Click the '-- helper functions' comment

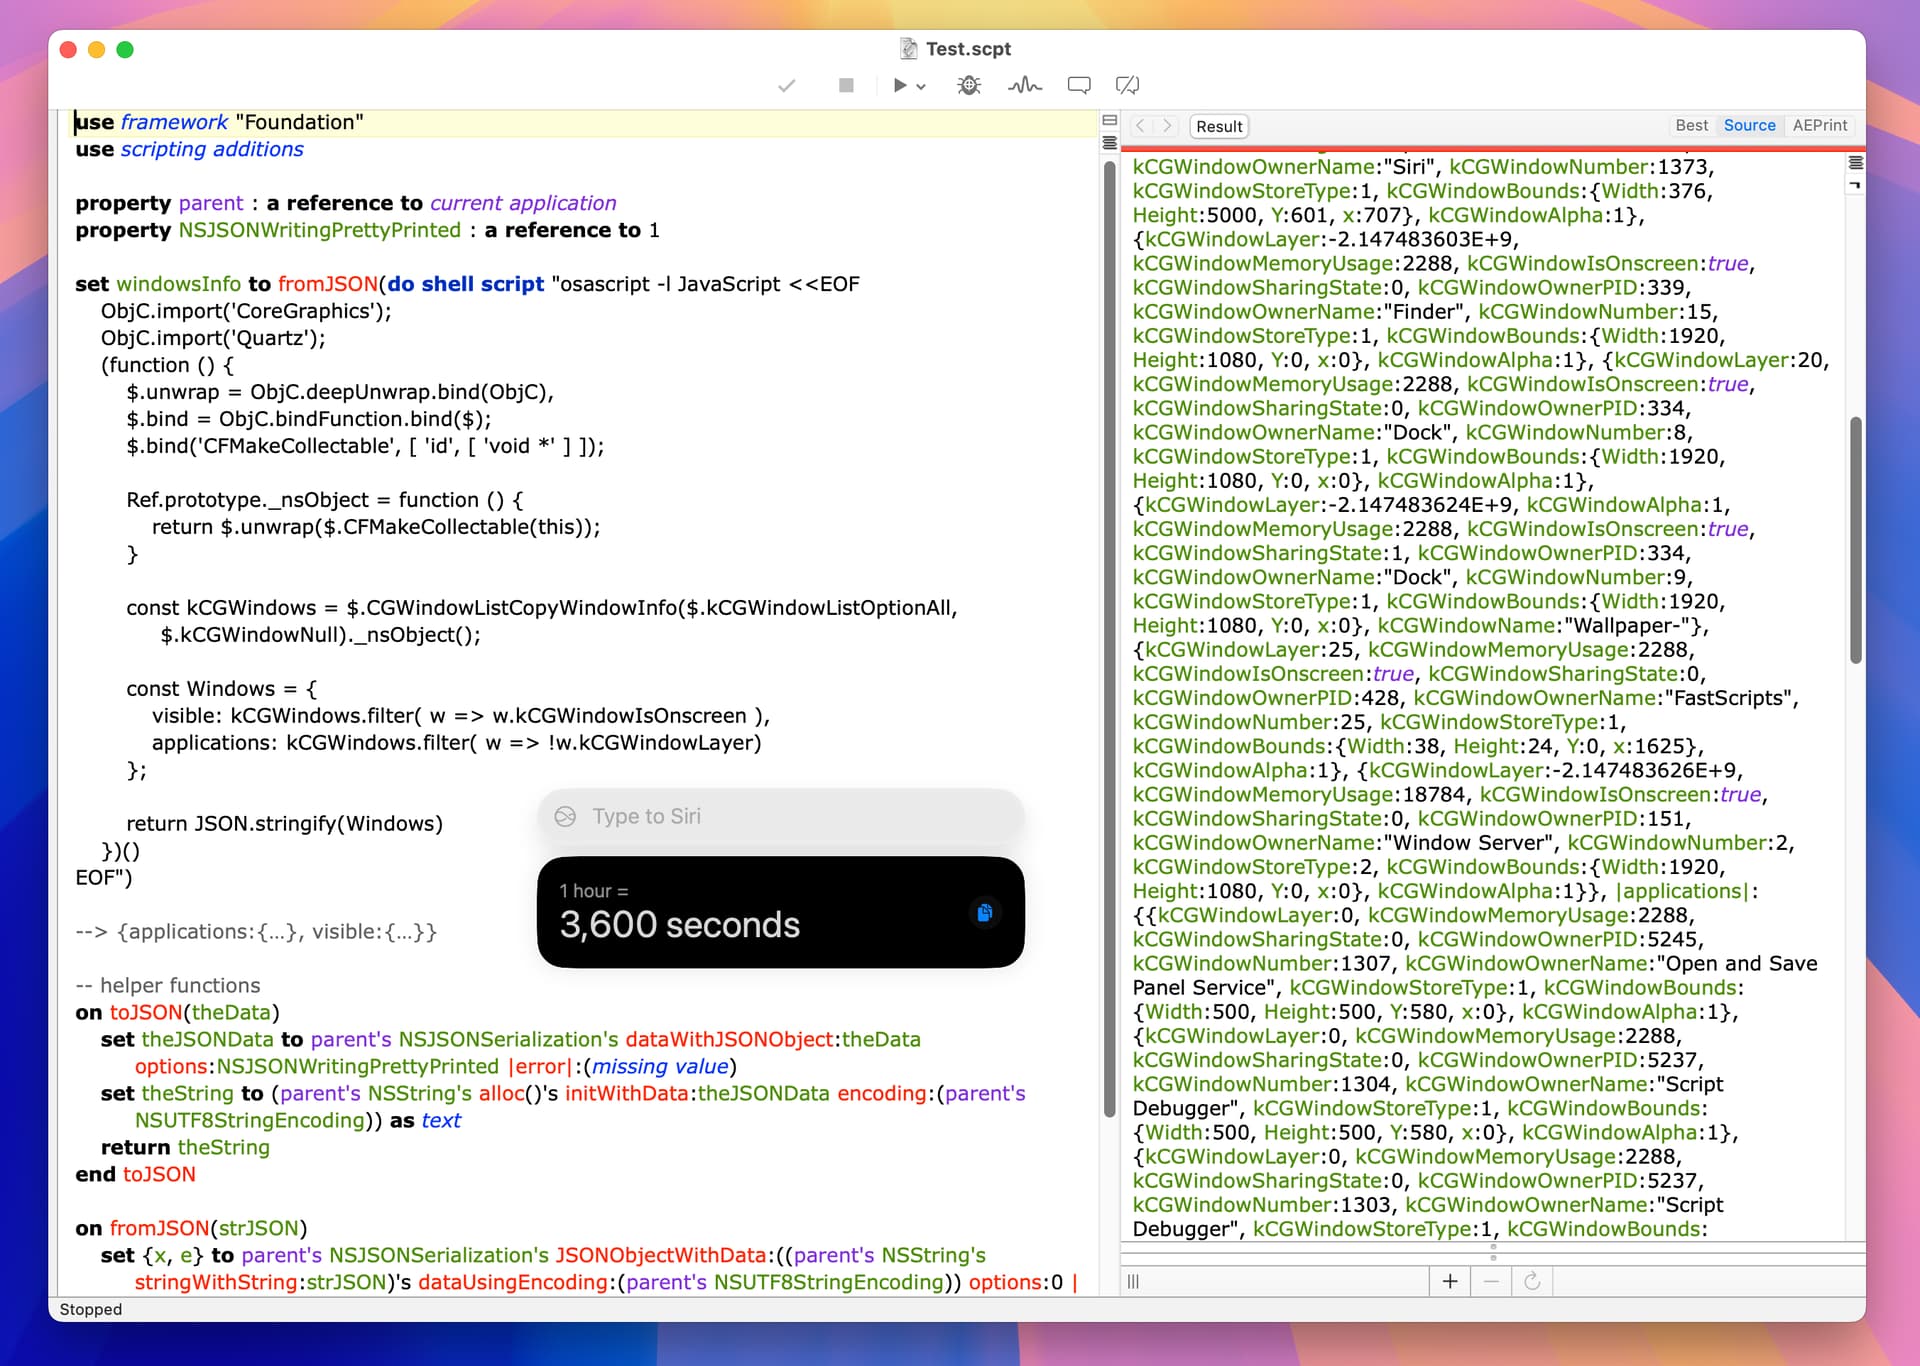tap(168, 986)
